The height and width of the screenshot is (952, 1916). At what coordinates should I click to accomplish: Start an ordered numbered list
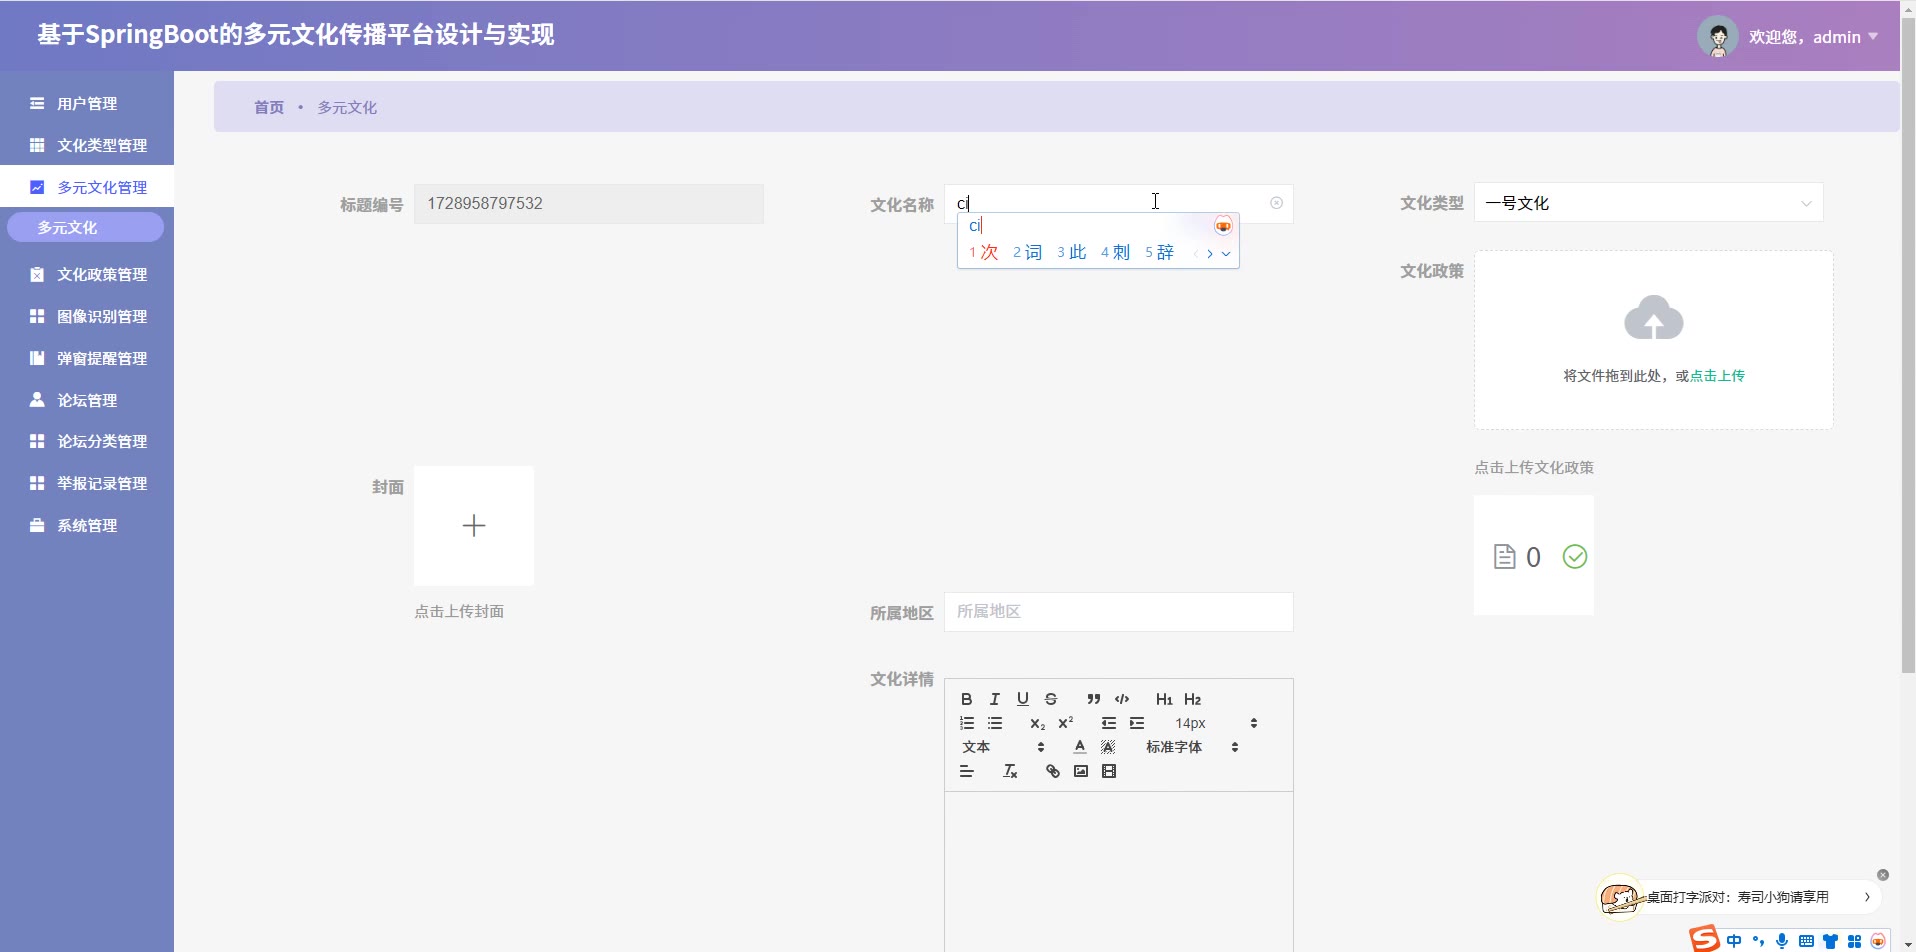click(966, 723)
